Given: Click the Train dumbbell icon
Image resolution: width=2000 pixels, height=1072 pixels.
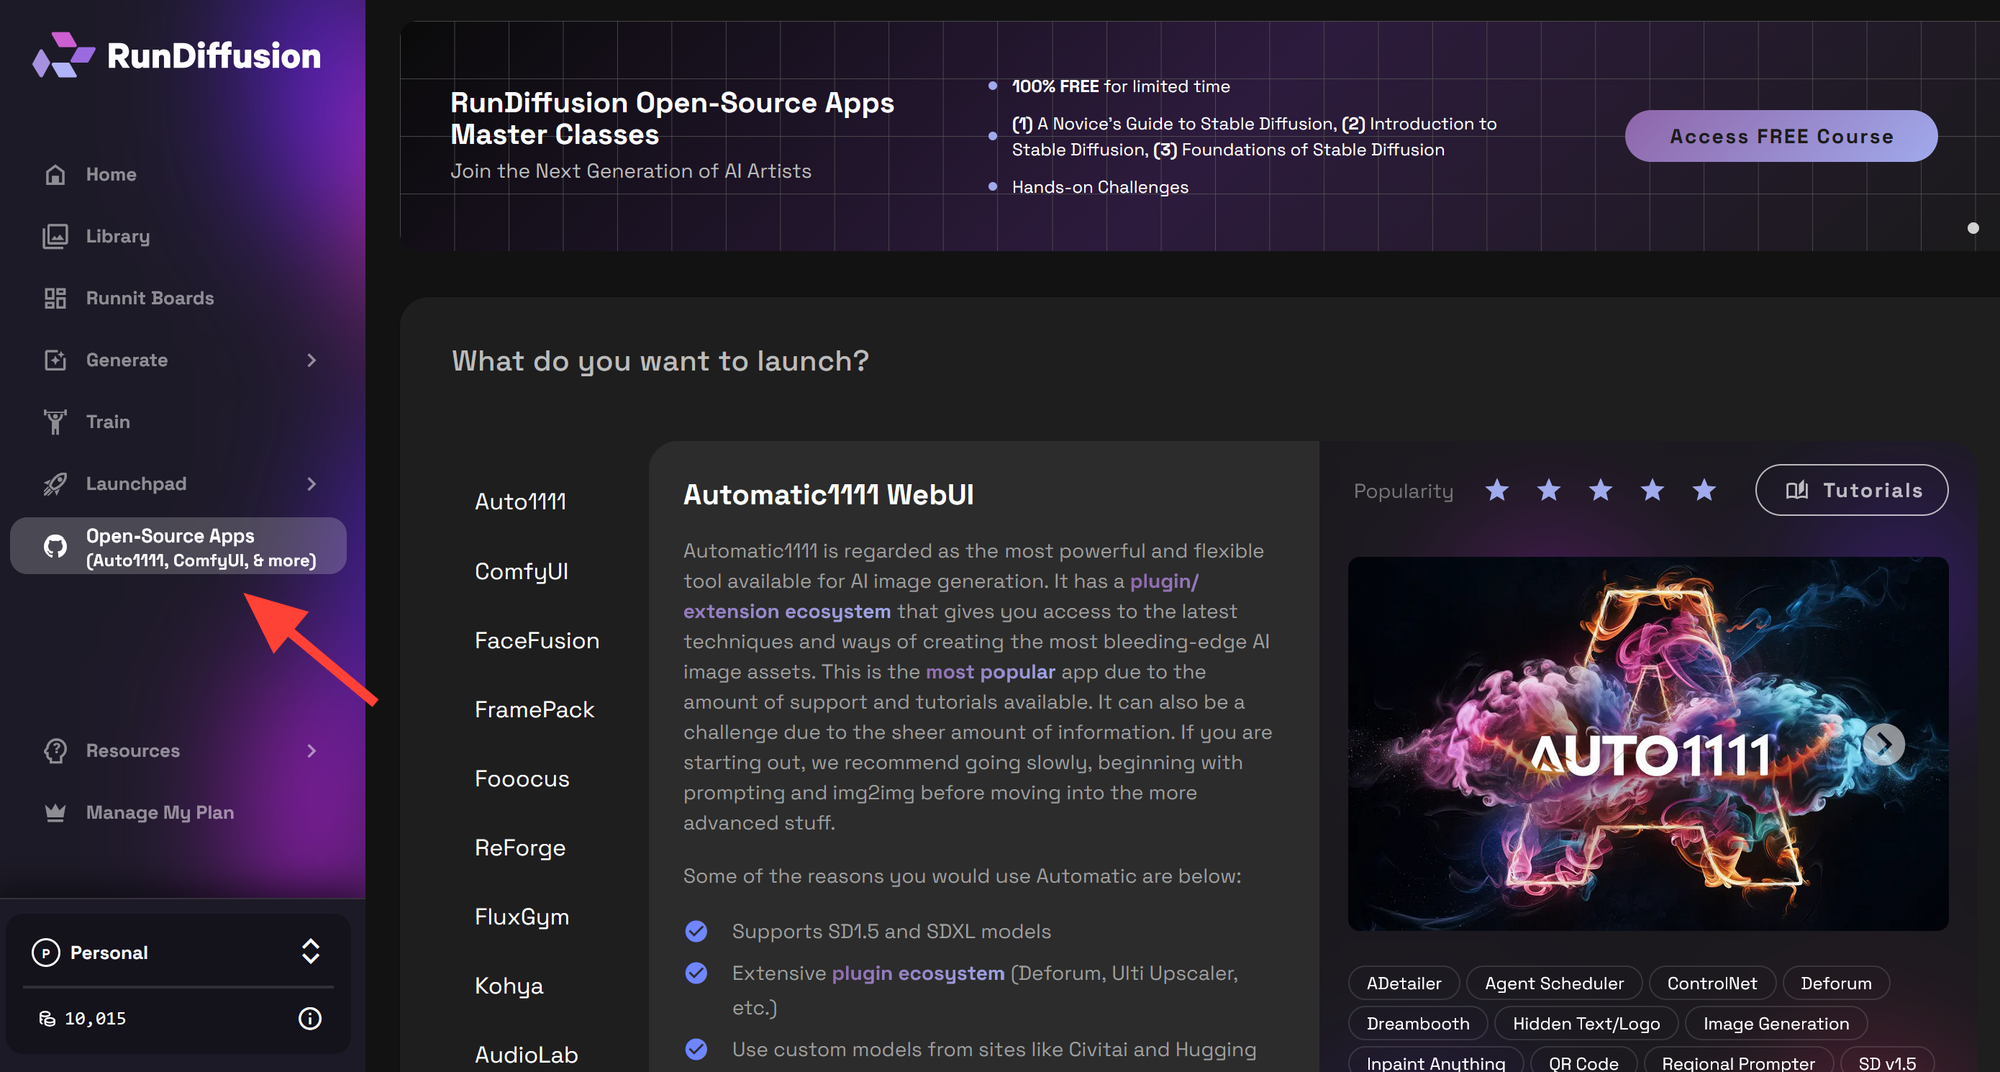Looking at the screenshot, I should coord(56,421).
